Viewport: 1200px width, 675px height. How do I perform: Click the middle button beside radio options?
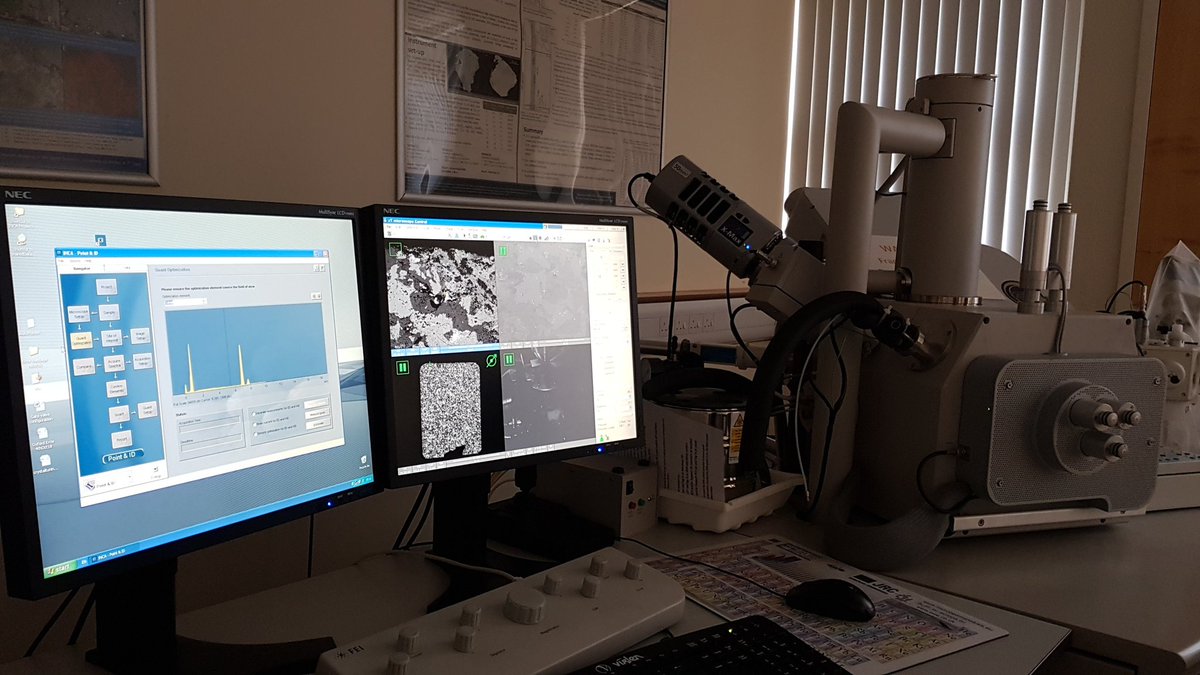[317, 414]
